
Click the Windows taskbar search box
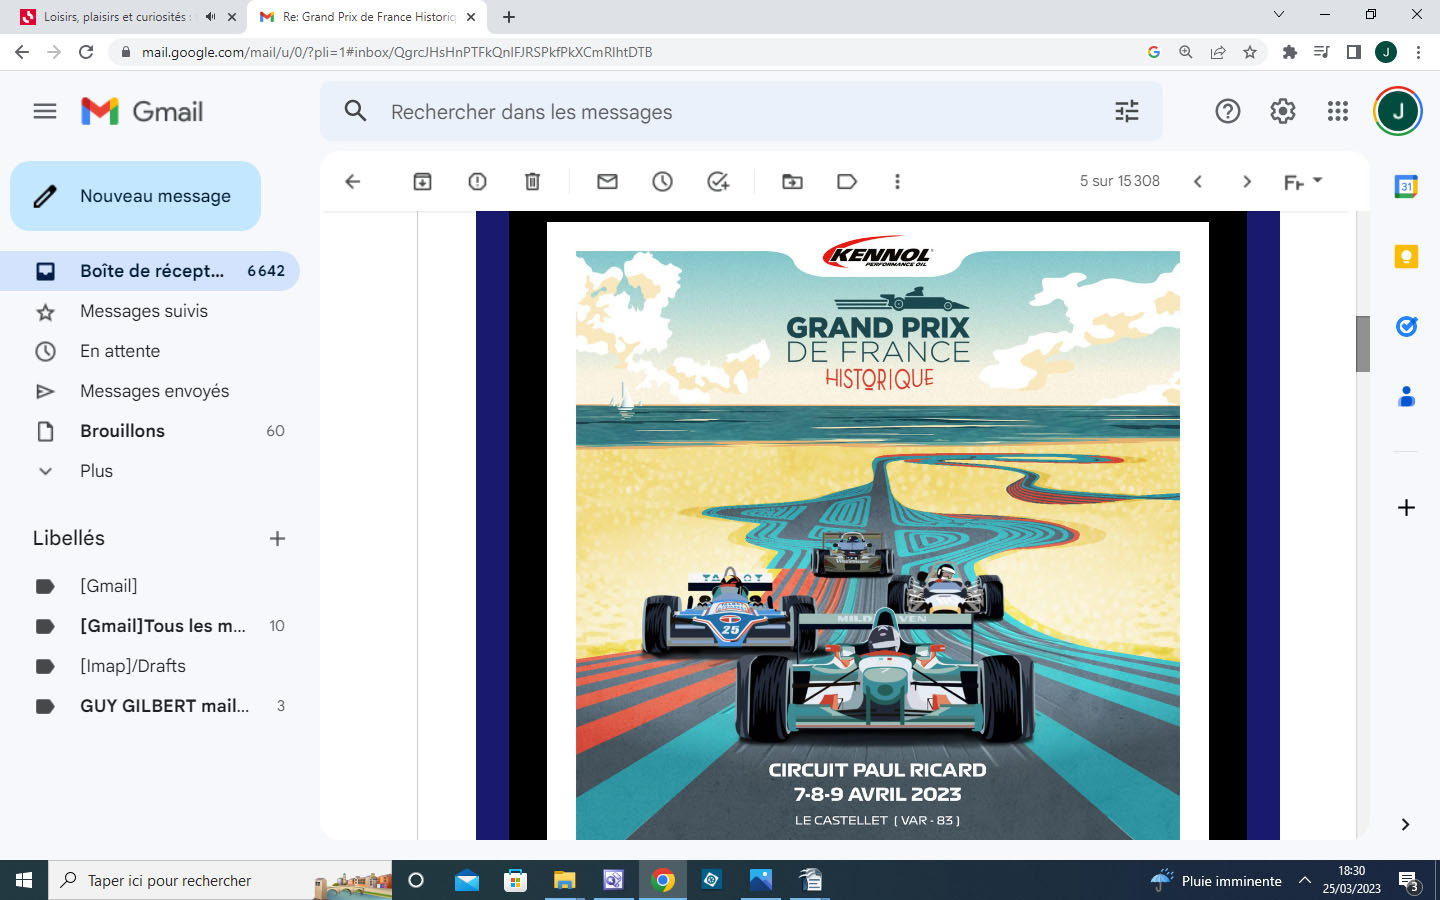pos(220,880)
